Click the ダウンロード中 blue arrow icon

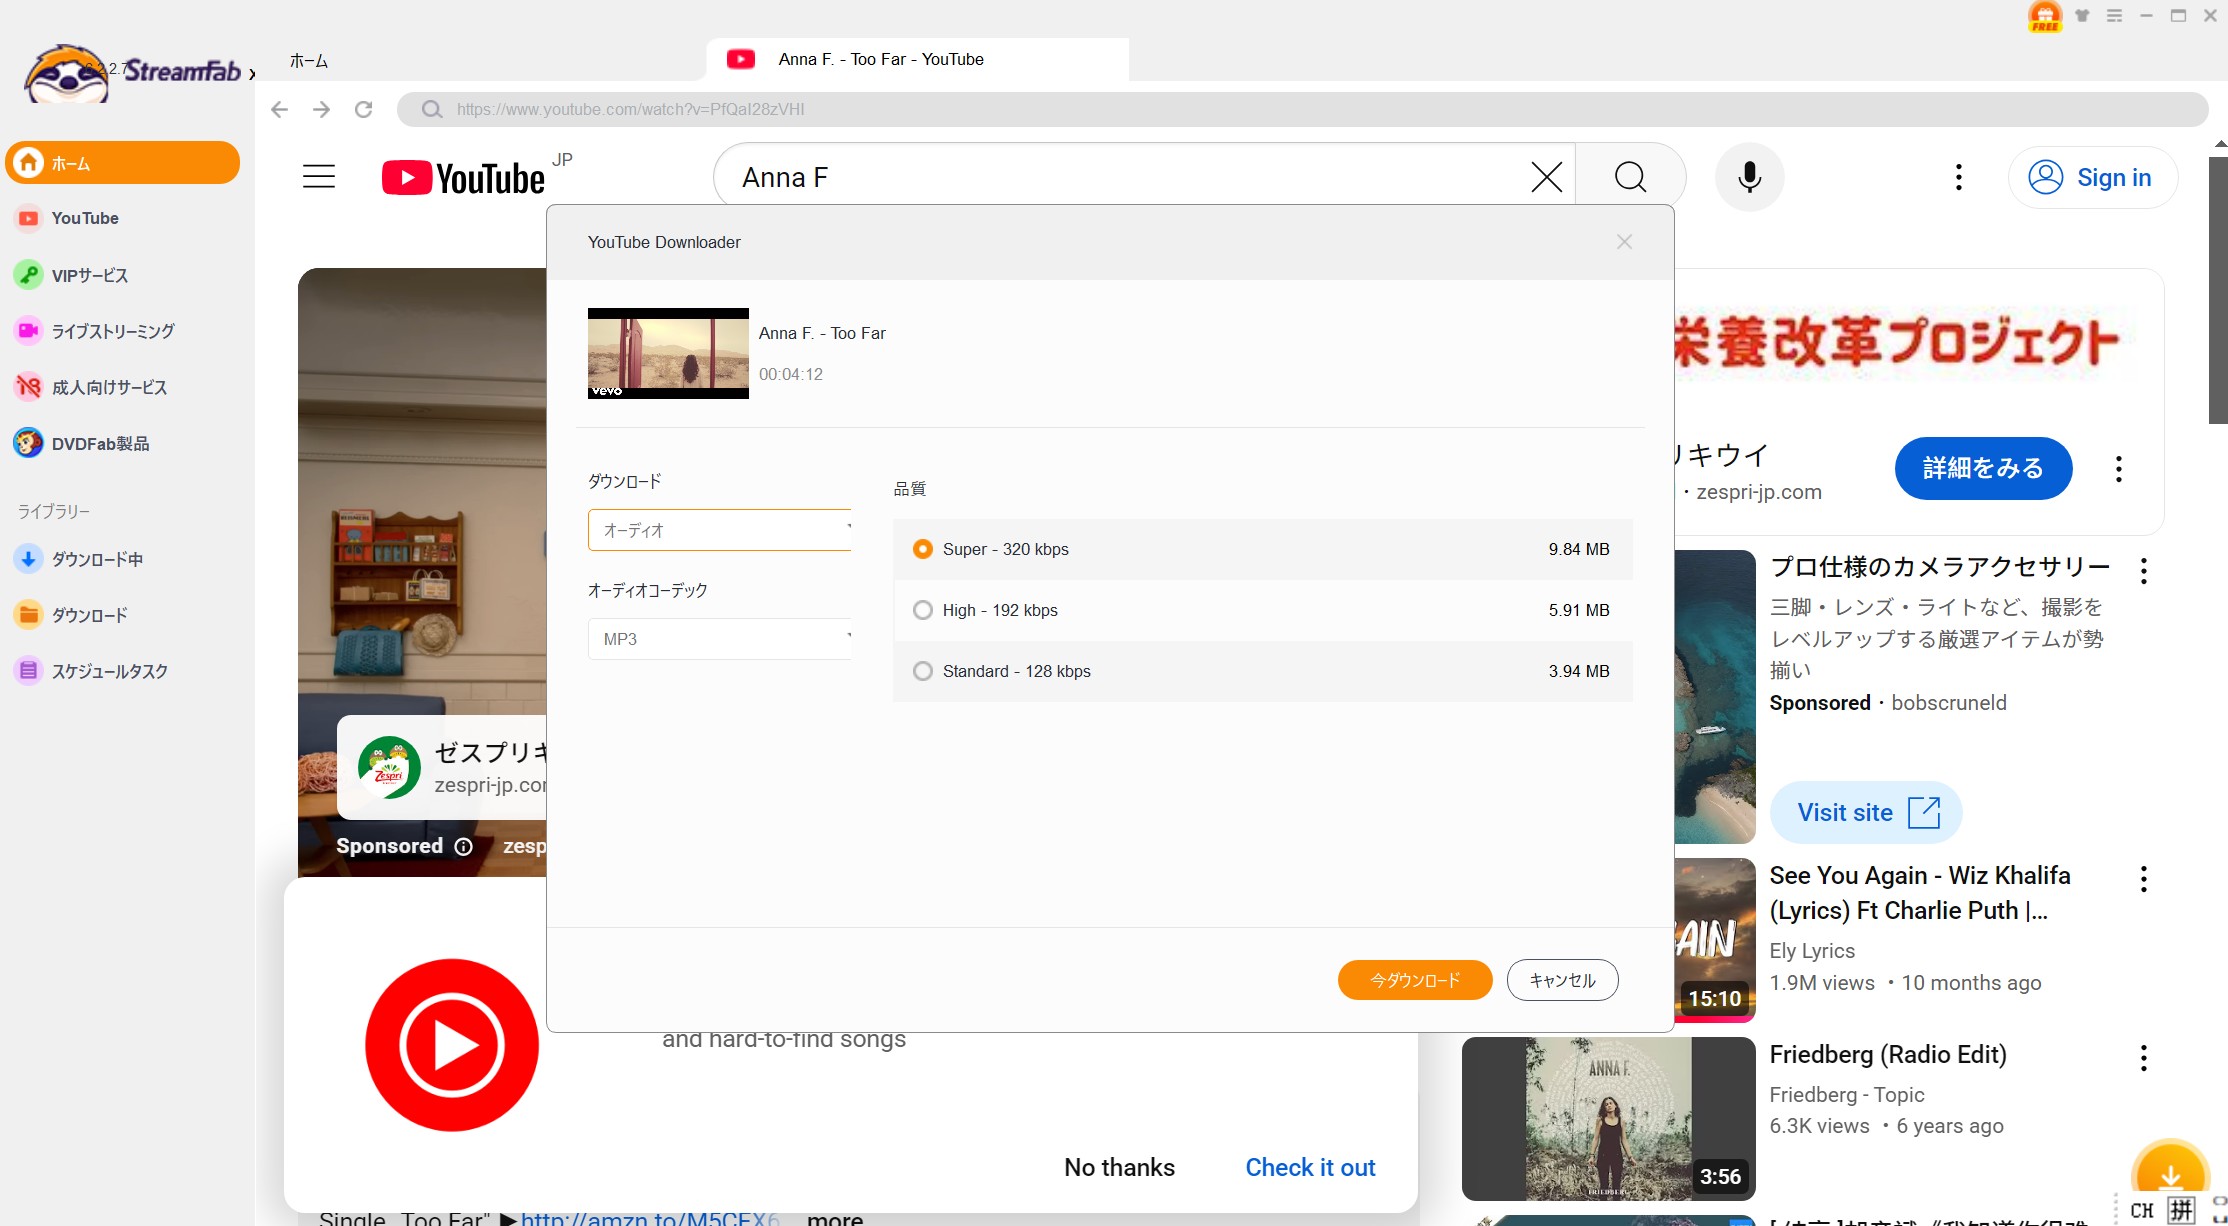pyautogui.click(x=28, y=559)
